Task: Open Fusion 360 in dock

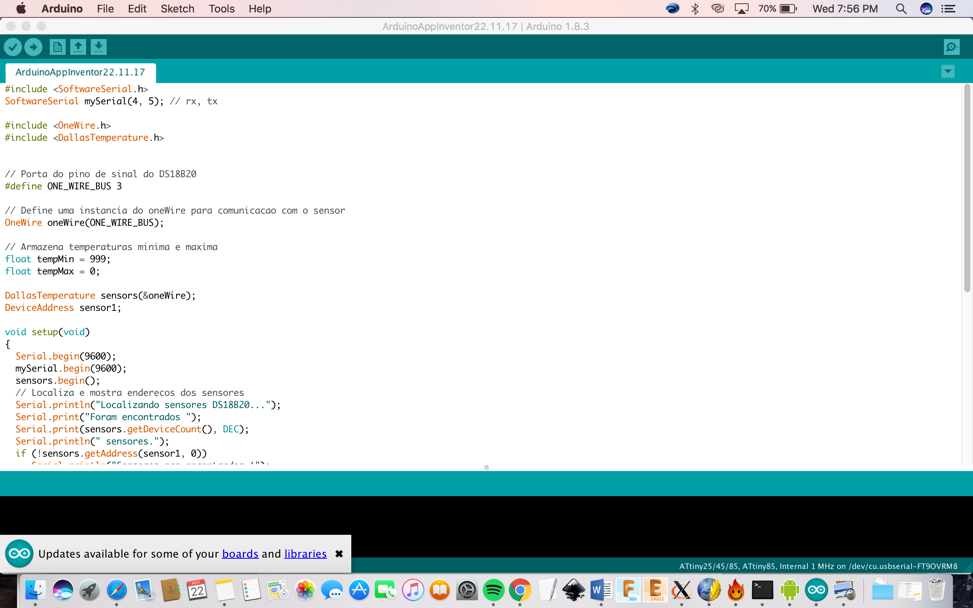Action: 628,589
